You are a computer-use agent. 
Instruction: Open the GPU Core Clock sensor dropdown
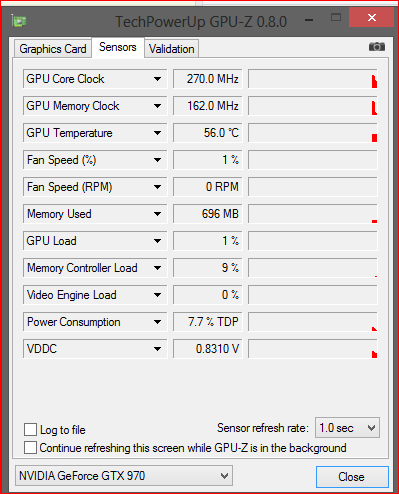coord(157,79)
